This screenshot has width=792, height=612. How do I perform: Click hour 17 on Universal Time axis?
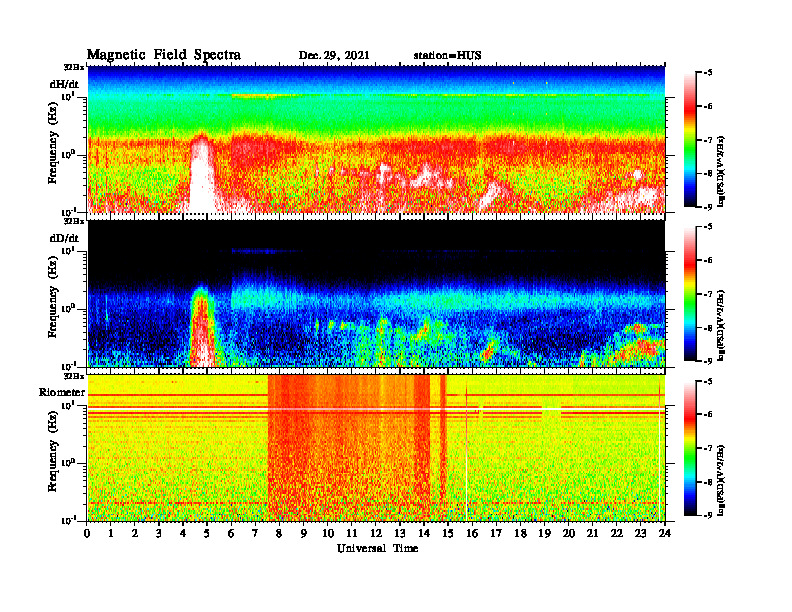click(x=496, y=534)
